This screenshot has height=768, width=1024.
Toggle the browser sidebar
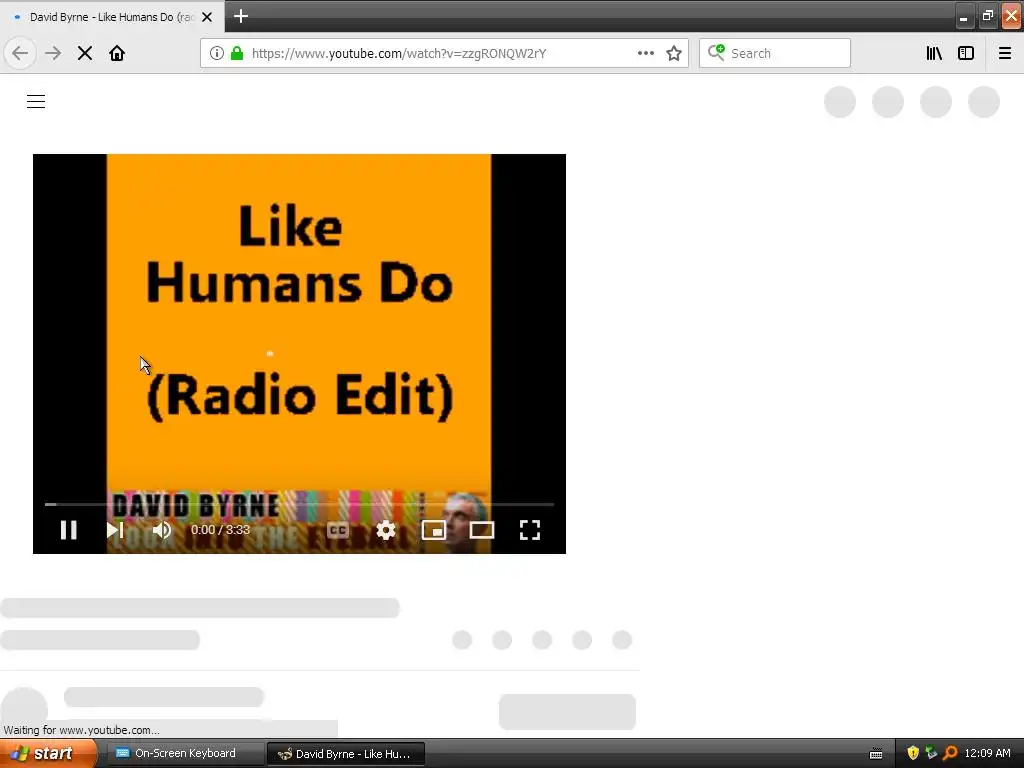[966, 53]
